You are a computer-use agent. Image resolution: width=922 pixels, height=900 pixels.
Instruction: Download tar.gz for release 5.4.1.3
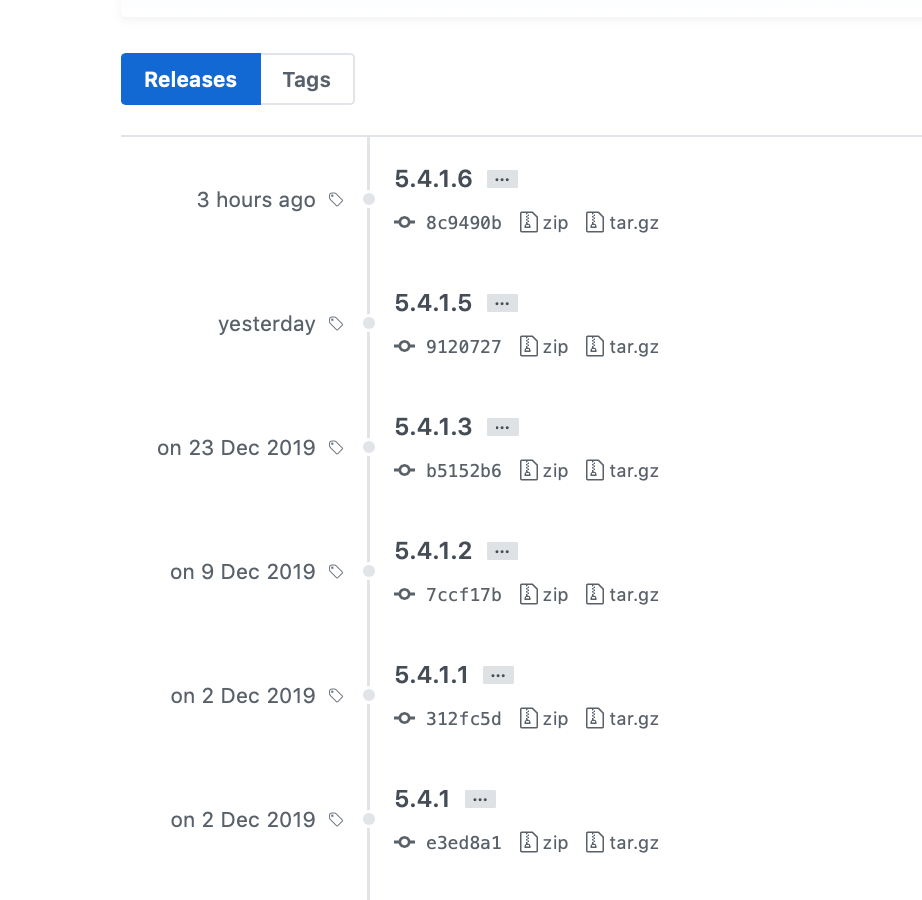622,471
